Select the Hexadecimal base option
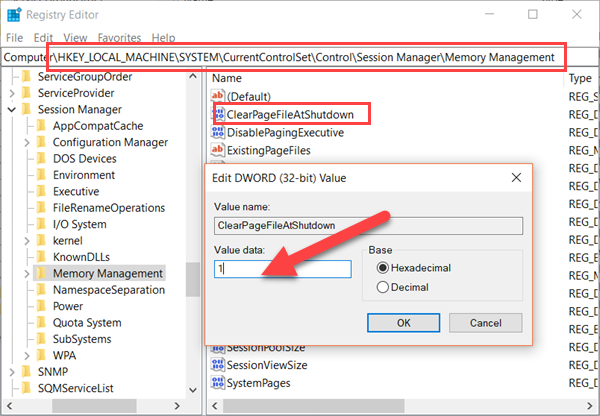The image size is (600, 416). (x=381, y=268)
